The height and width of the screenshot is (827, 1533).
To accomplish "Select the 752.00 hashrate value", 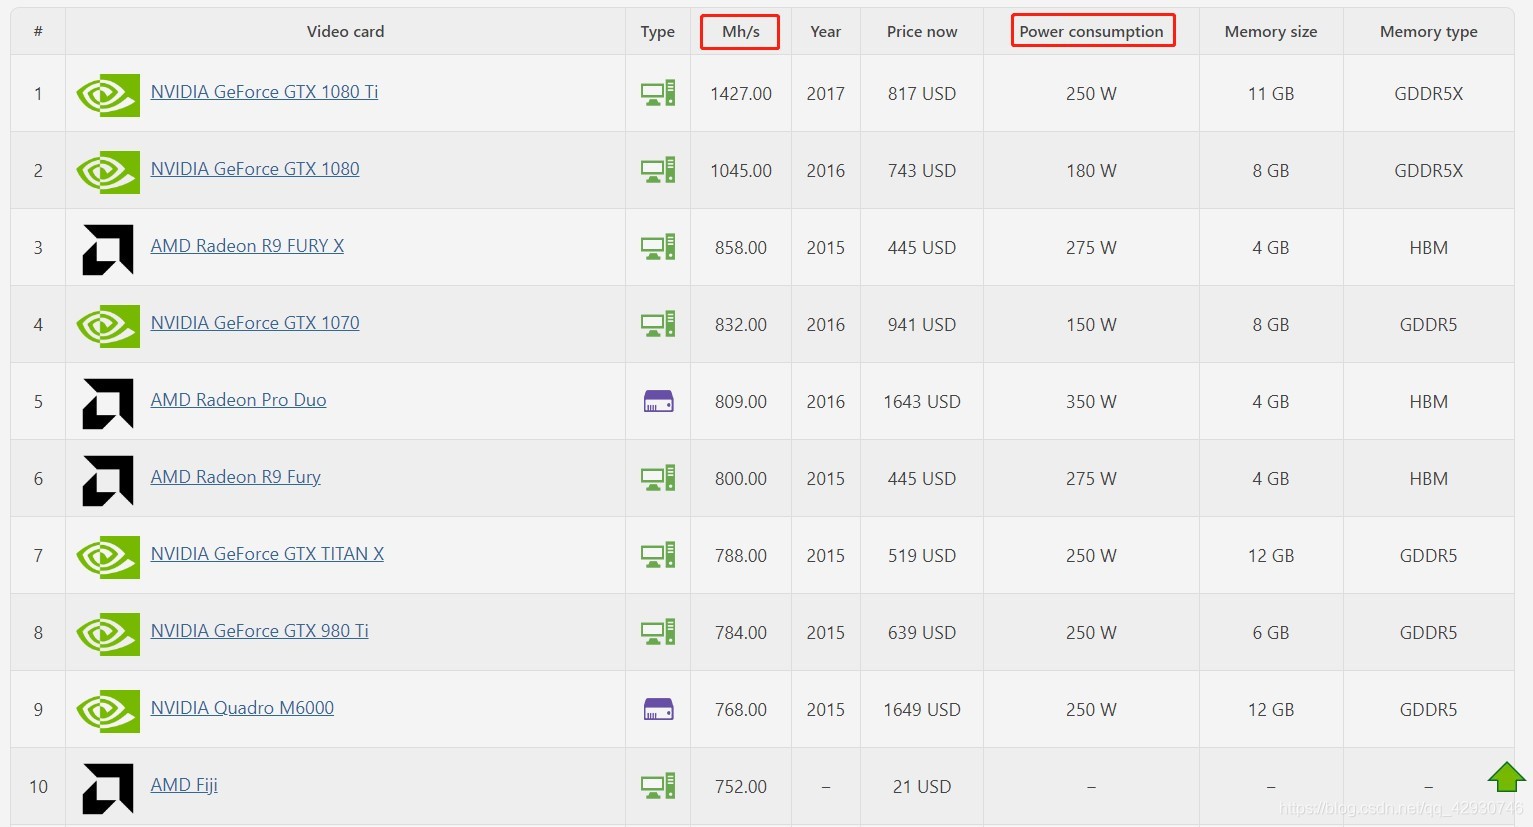I will tap(741, 787).
